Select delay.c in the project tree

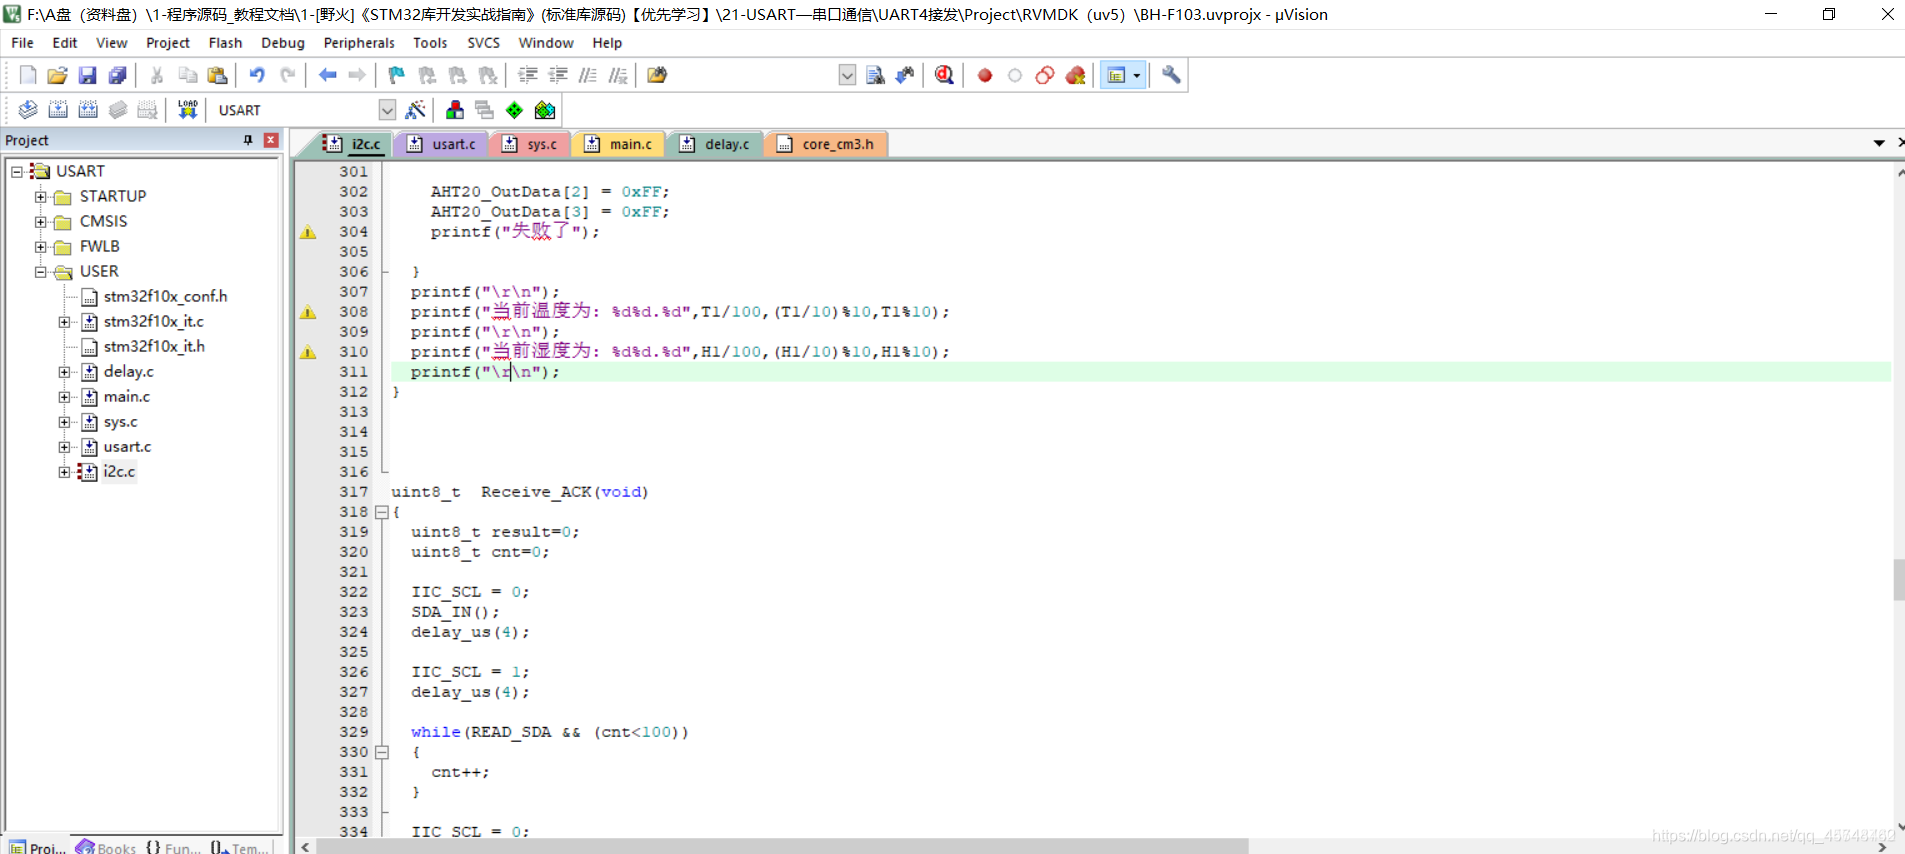[x=129, y=372]
